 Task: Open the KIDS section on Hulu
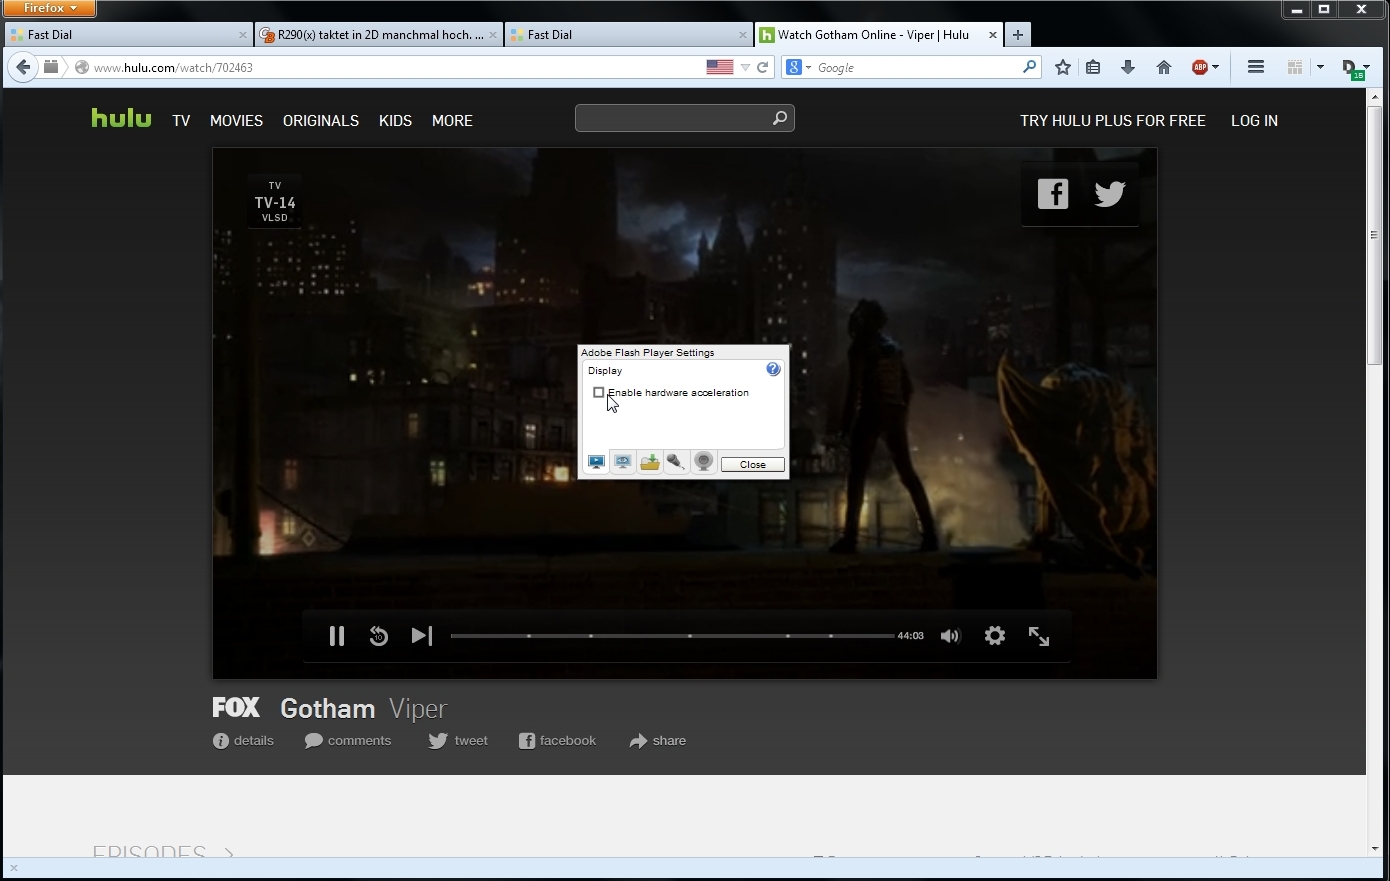tap(395, 120)
